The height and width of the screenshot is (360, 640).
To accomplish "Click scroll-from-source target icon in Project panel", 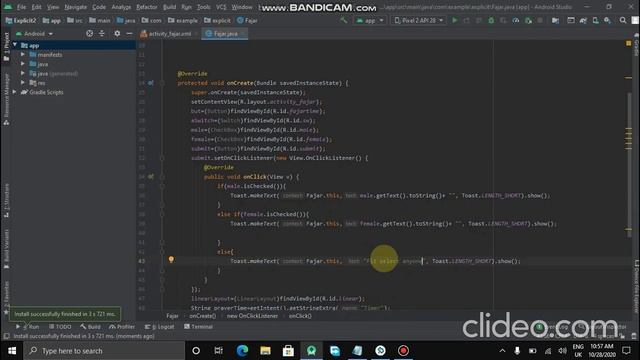I will click(89, 33).
